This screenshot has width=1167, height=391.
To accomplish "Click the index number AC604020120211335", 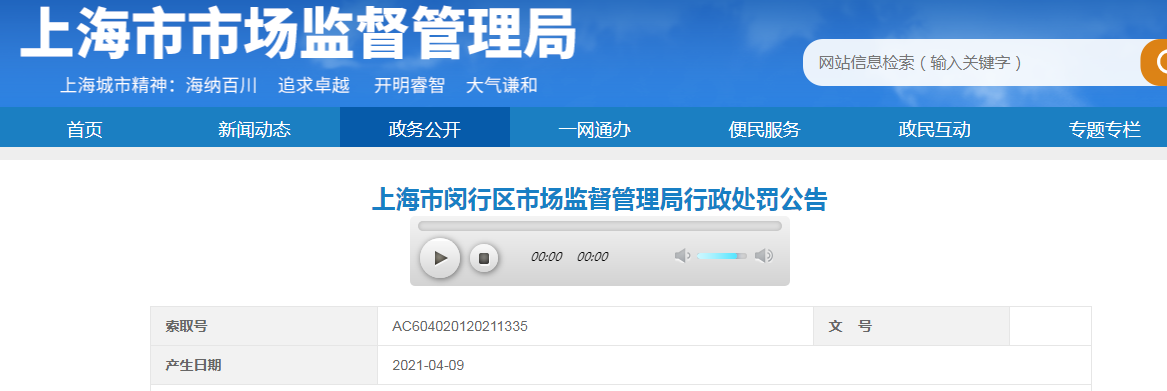I will pyautogui.click(x=460, y=326).
